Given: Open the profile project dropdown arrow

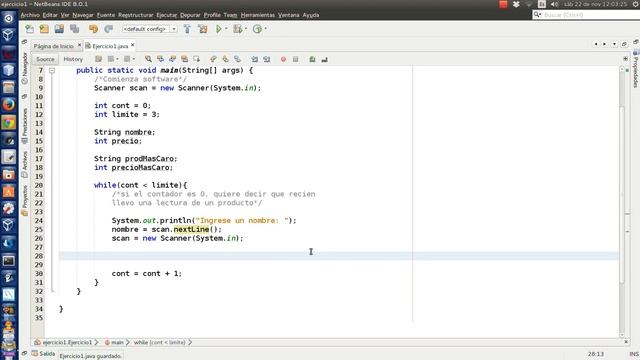Looking at the screenshot, I should 265,29.
